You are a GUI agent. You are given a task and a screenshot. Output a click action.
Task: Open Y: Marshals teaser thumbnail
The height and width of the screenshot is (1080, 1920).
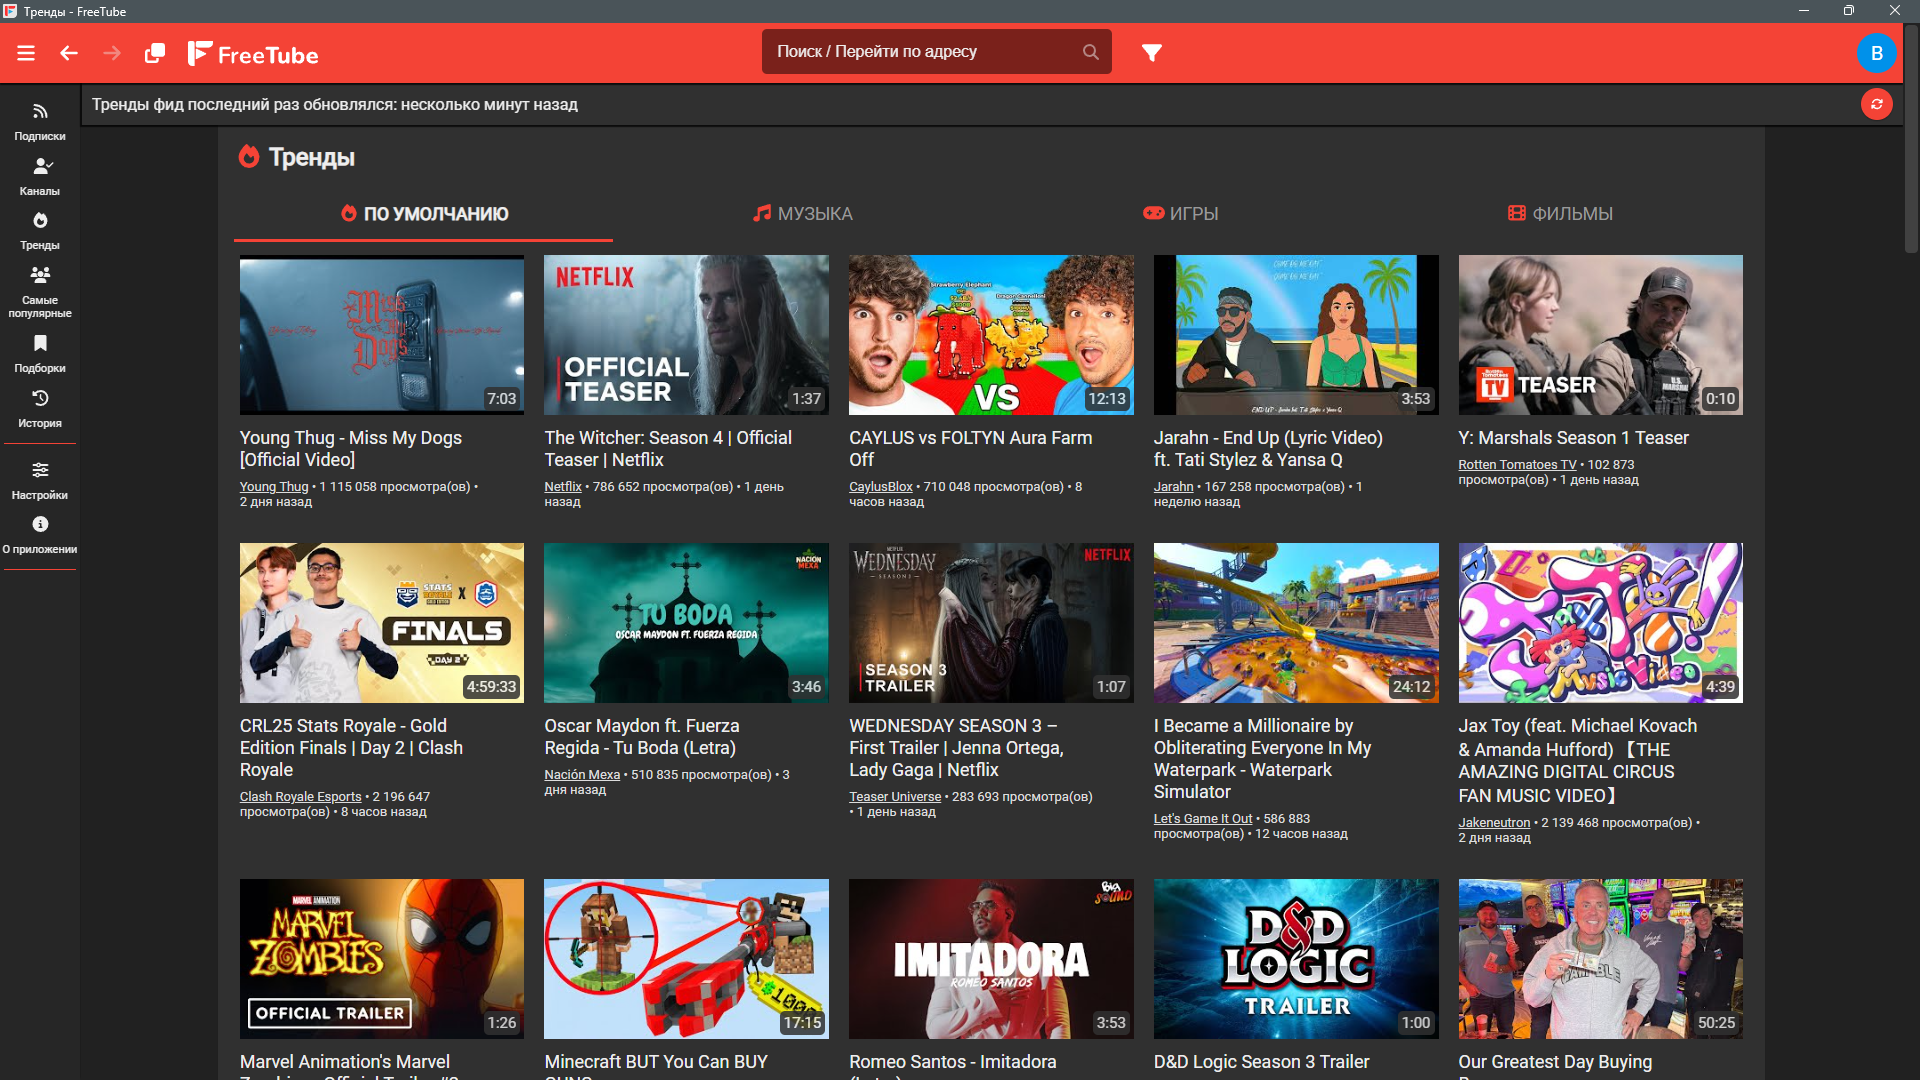coord(1600,335)
